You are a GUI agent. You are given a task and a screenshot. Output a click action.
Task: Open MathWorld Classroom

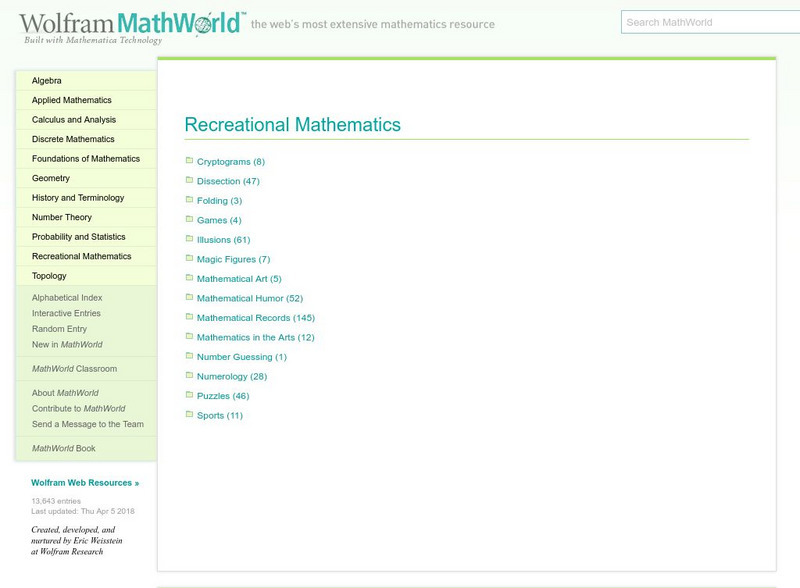74,369
